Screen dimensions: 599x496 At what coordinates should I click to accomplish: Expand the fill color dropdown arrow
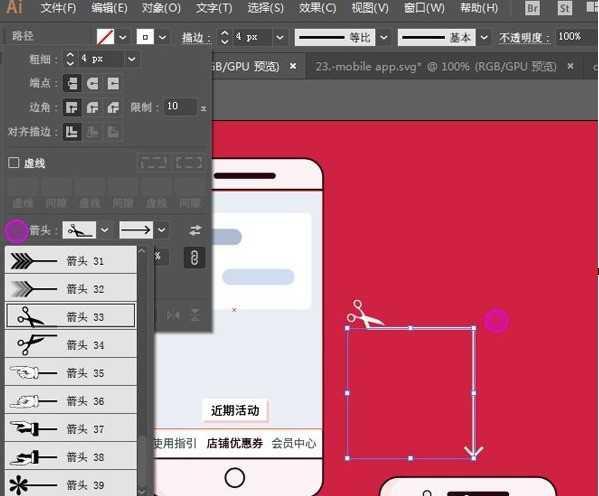click(x=123, y=37)
